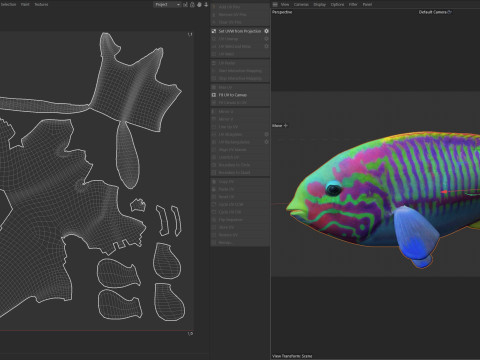
Task: Open options gear beside UV Unwrap
Action: [x=266, y=39]
